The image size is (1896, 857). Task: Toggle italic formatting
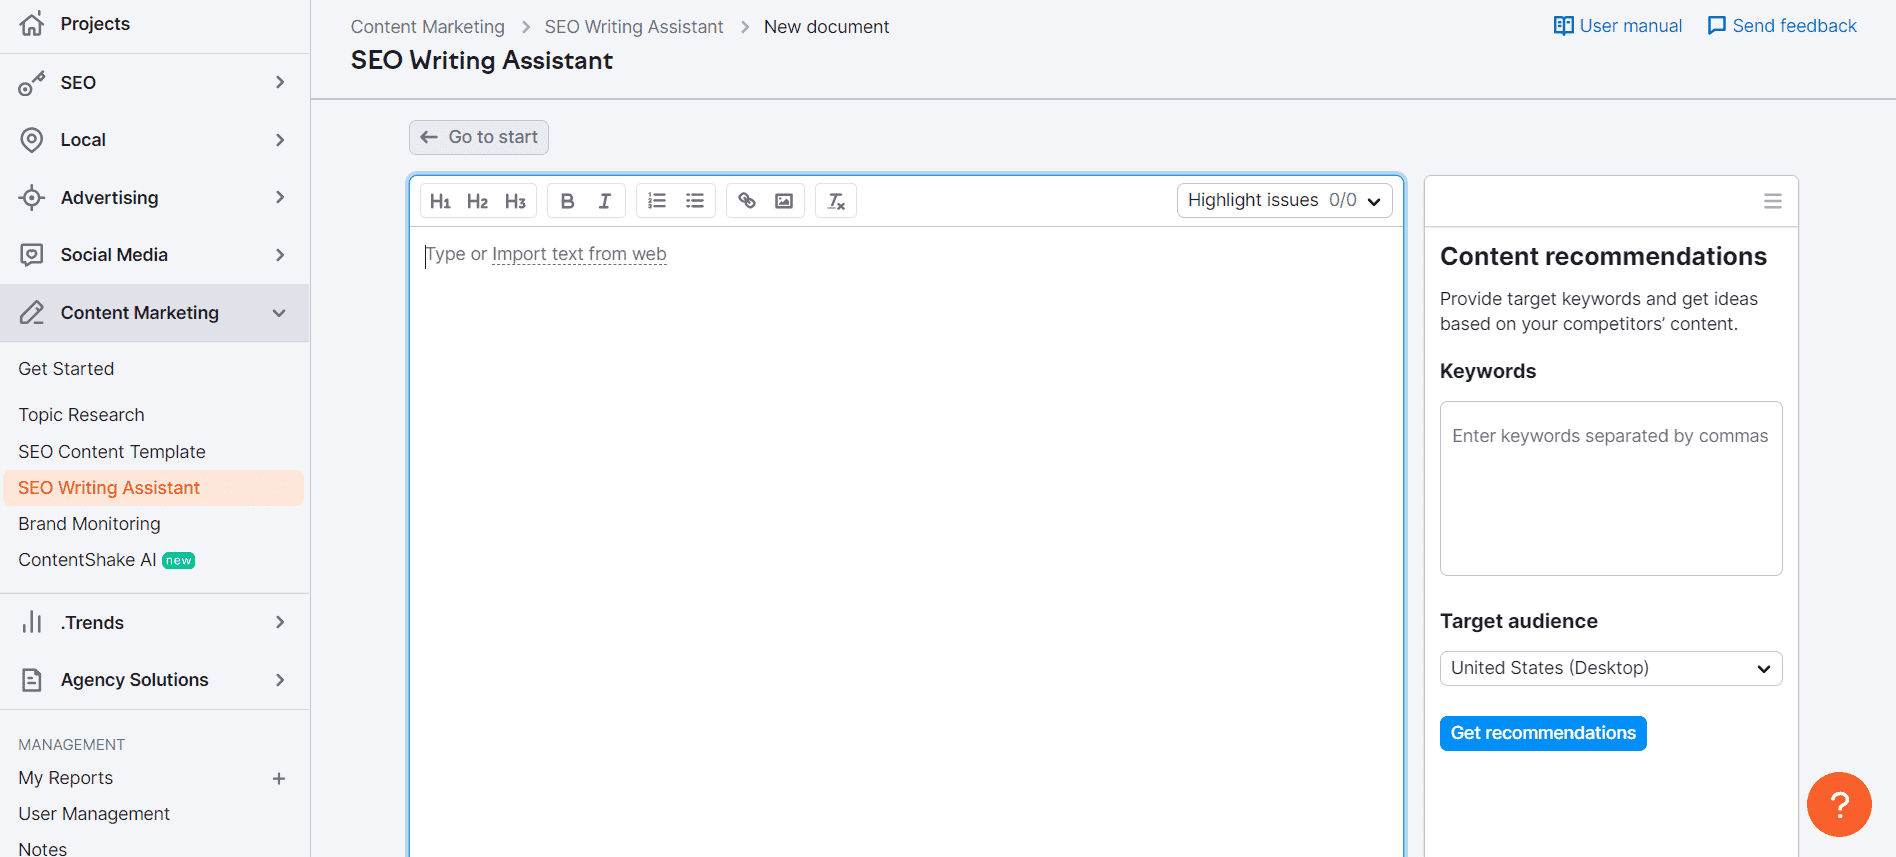tap(605, 201)
